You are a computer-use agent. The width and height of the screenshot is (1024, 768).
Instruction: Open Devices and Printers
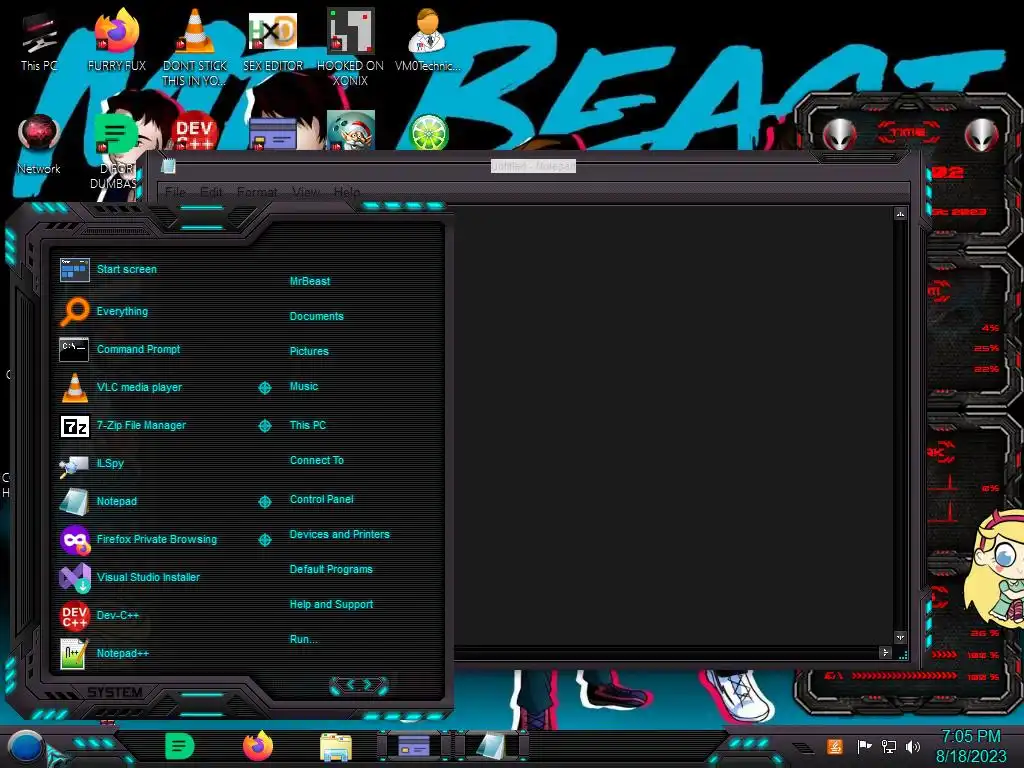pos(339,534)
